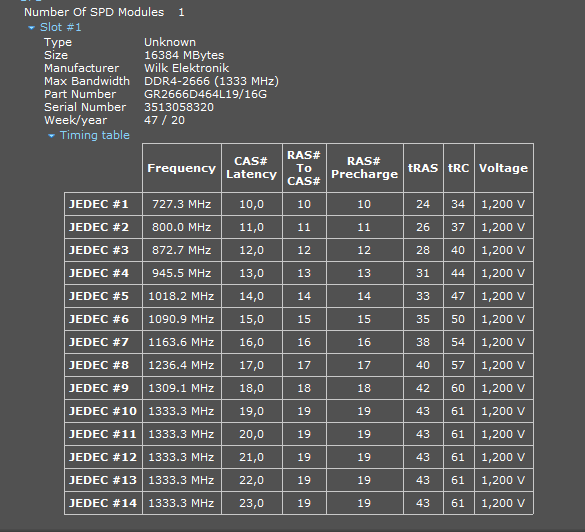
Task: Click the 1163.6 MHz frequency cell
Action: 182,342
